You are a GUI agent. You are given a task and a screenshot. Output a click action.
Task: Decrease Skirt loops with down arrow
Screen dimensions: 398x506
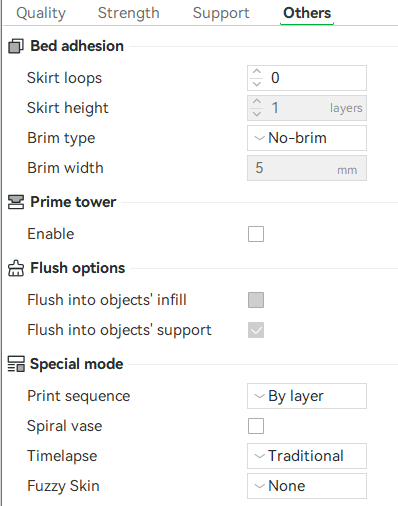click(257, 84)
